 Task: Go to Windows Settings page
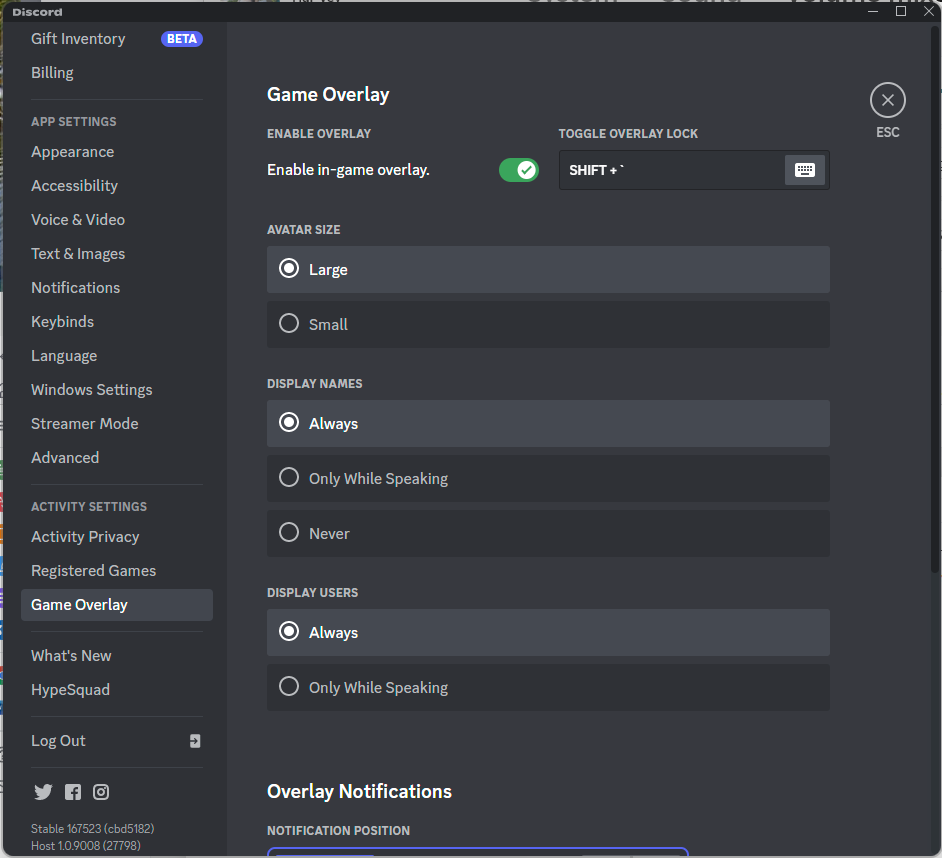tap(92, 389)
